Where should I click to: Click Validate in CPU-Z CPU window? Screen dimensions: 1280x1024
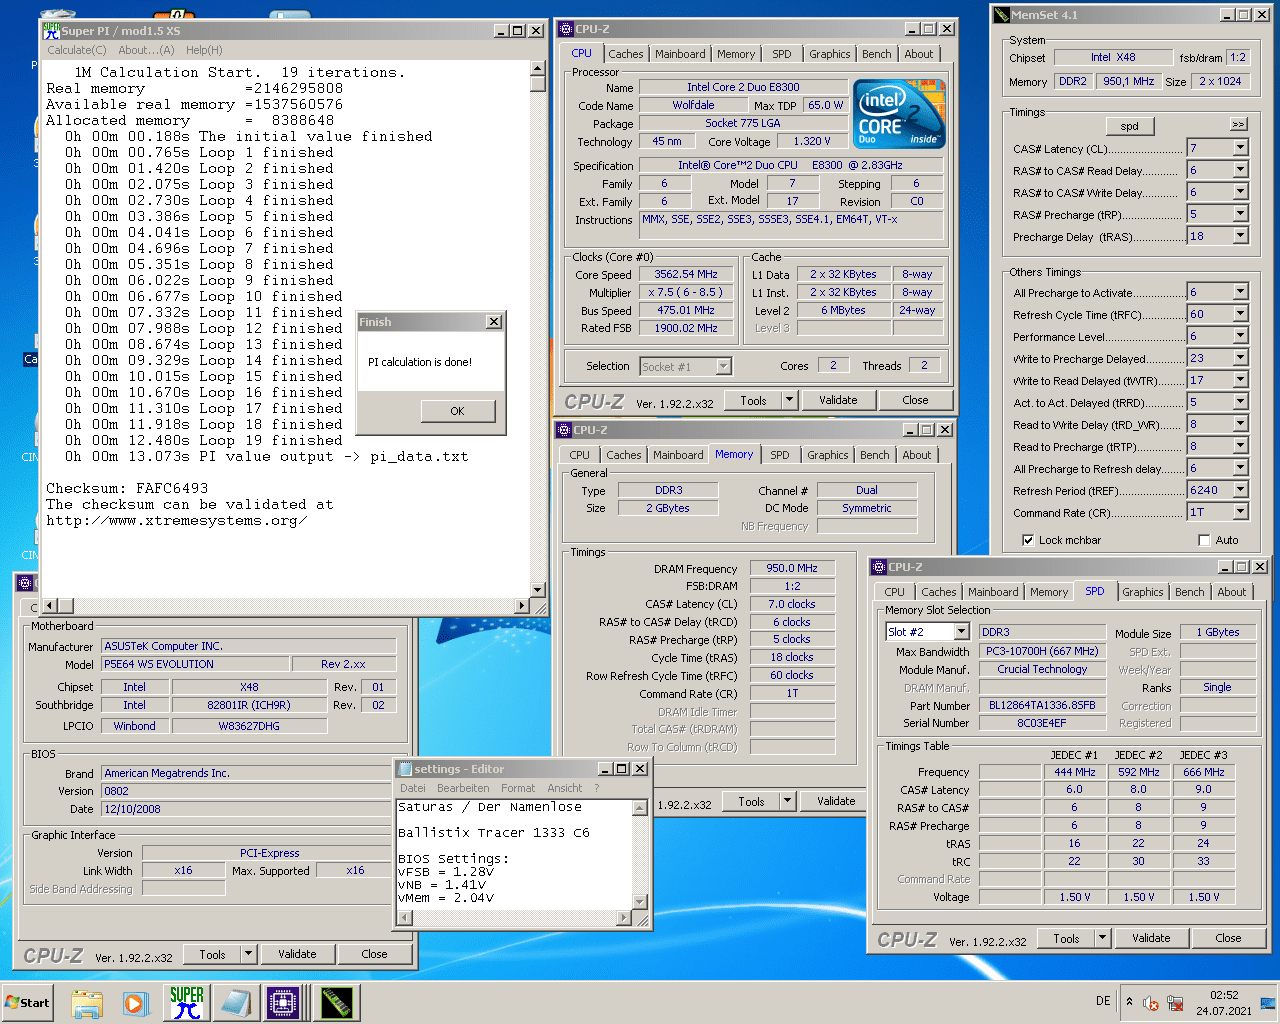[838, 400]
